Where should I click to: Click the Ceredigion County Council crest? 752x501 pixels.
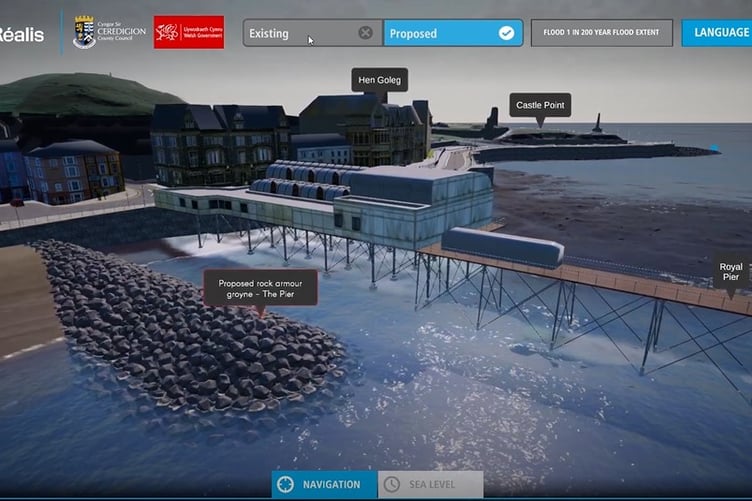click(85, 32)
